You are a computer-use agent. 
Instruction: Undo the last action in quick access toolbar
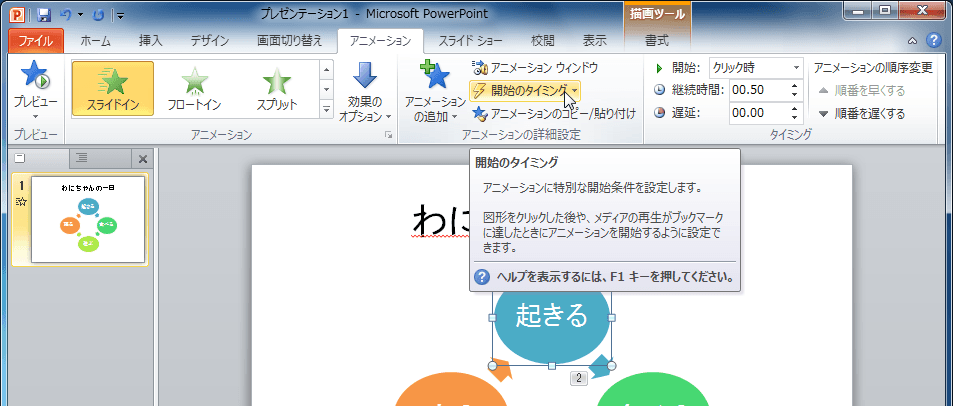(x=66, y=15)
